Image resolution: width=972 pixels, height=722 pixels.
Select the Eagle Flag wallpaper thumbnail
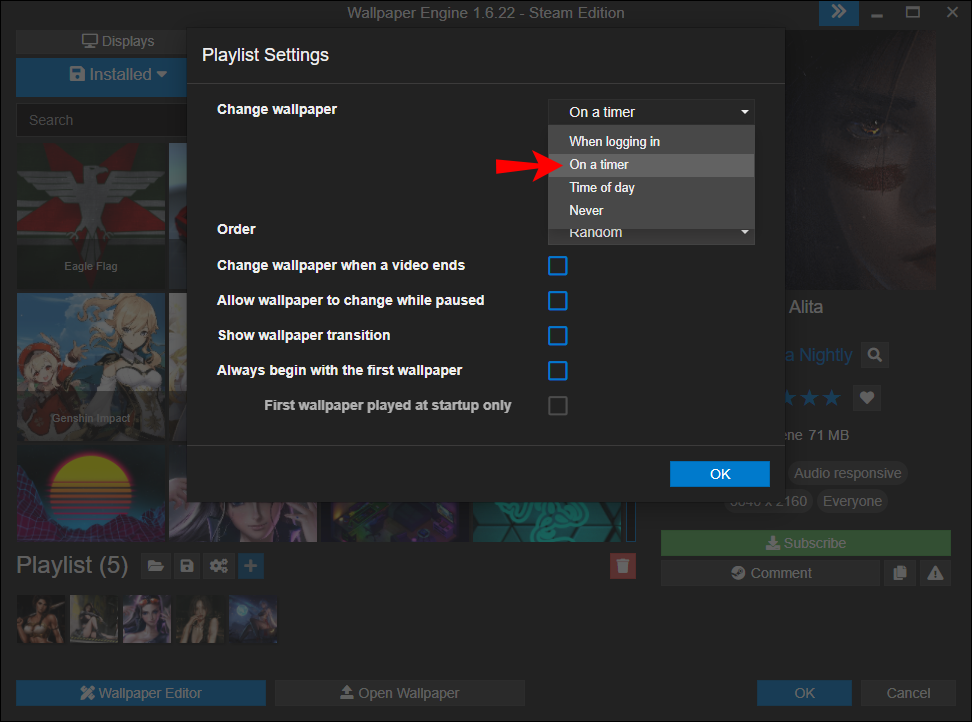[x=91, y=216]
